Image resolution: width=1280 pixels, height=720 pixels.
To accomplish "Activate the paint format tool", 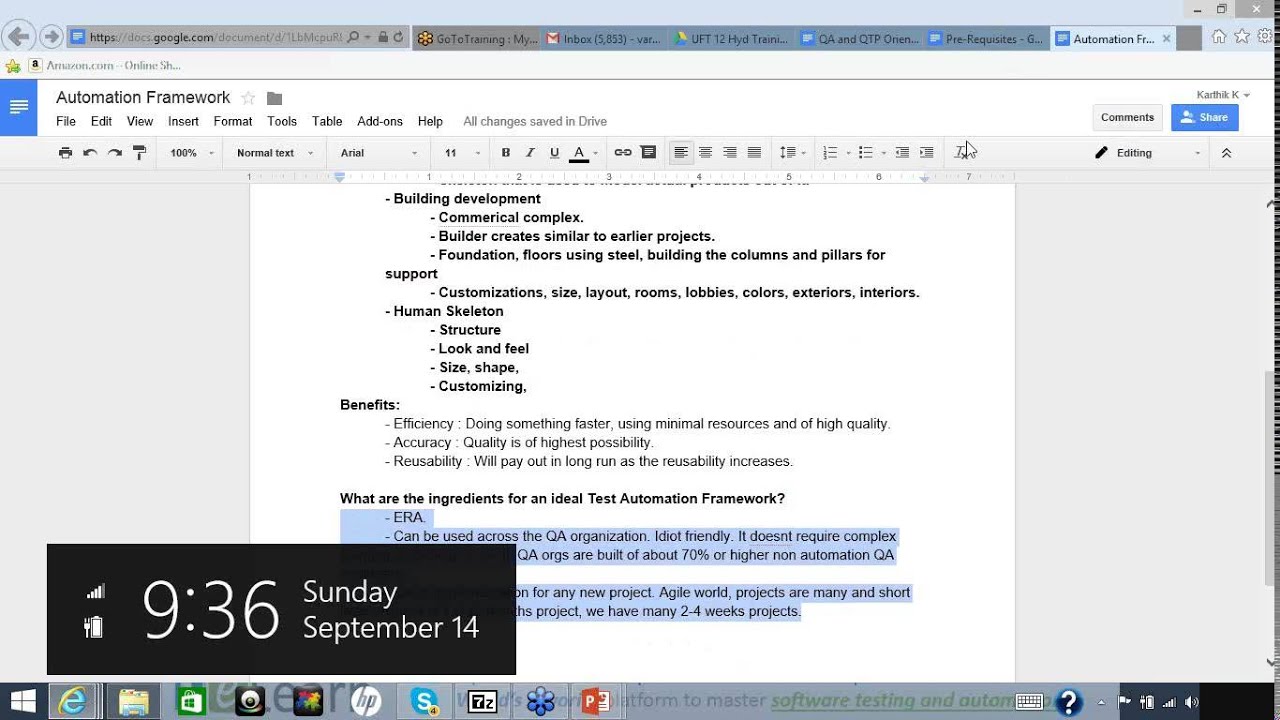I will tap(139, 153).
